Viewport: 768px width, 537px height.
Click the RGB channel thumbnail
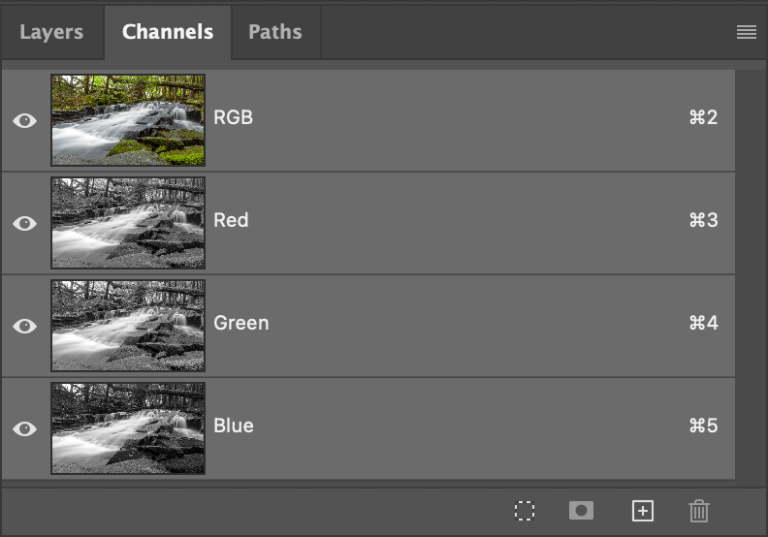coord(128,120)
